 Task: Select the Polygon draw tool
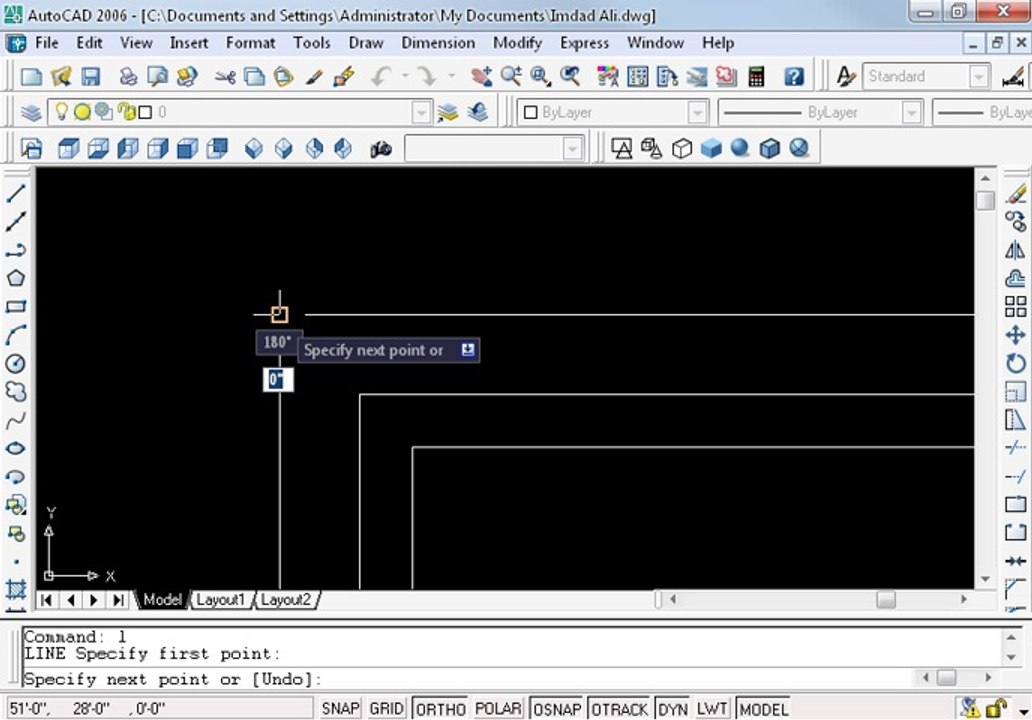pyautogui.click(x=16, y=278)
